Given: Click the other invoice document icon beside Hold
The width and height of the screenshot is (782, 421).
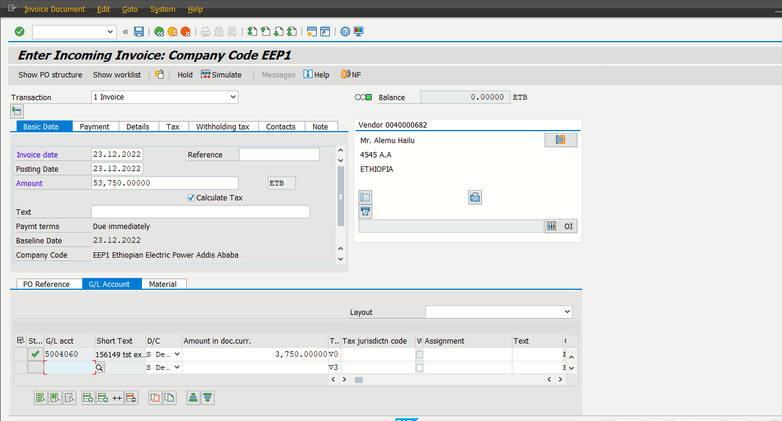Looking at the screenshot, I should pyautogui.click(x=159, y=74).
